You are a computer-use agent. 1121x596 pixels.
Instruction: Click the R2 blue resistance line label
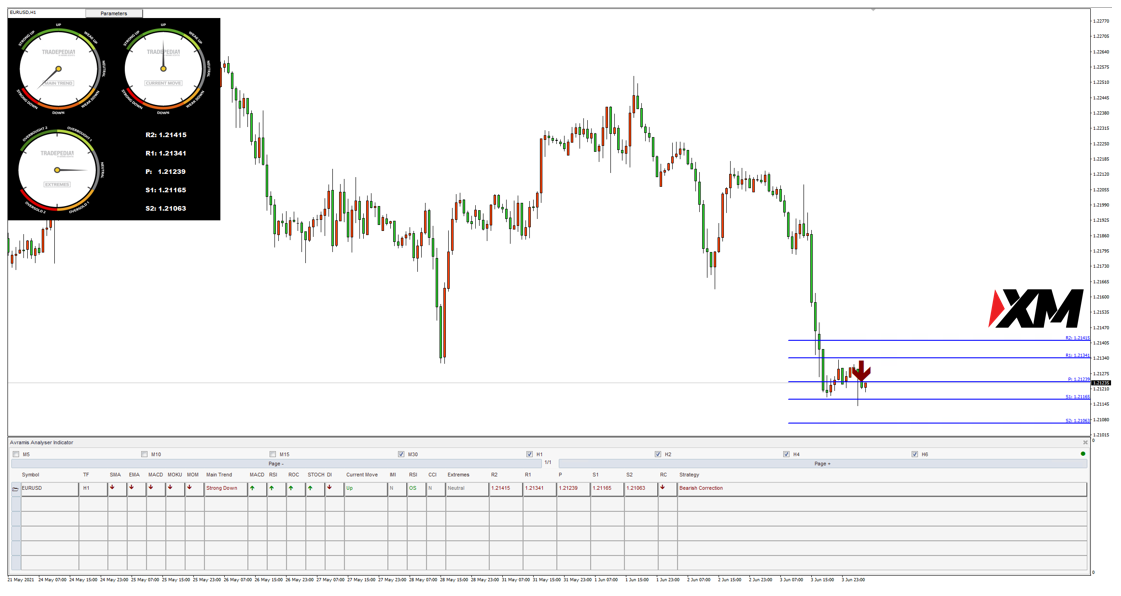(x=1077, y=337)
